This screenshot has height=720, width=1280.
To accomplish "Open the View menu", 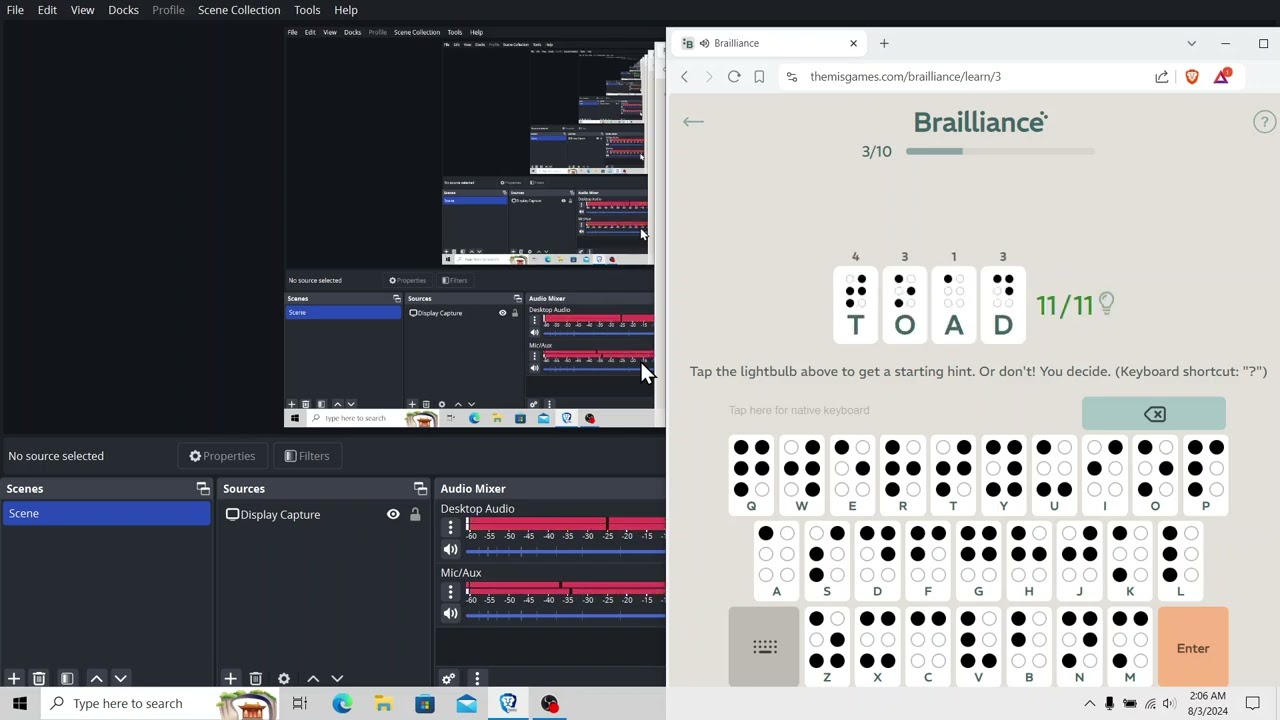I will tap(82, 10).
